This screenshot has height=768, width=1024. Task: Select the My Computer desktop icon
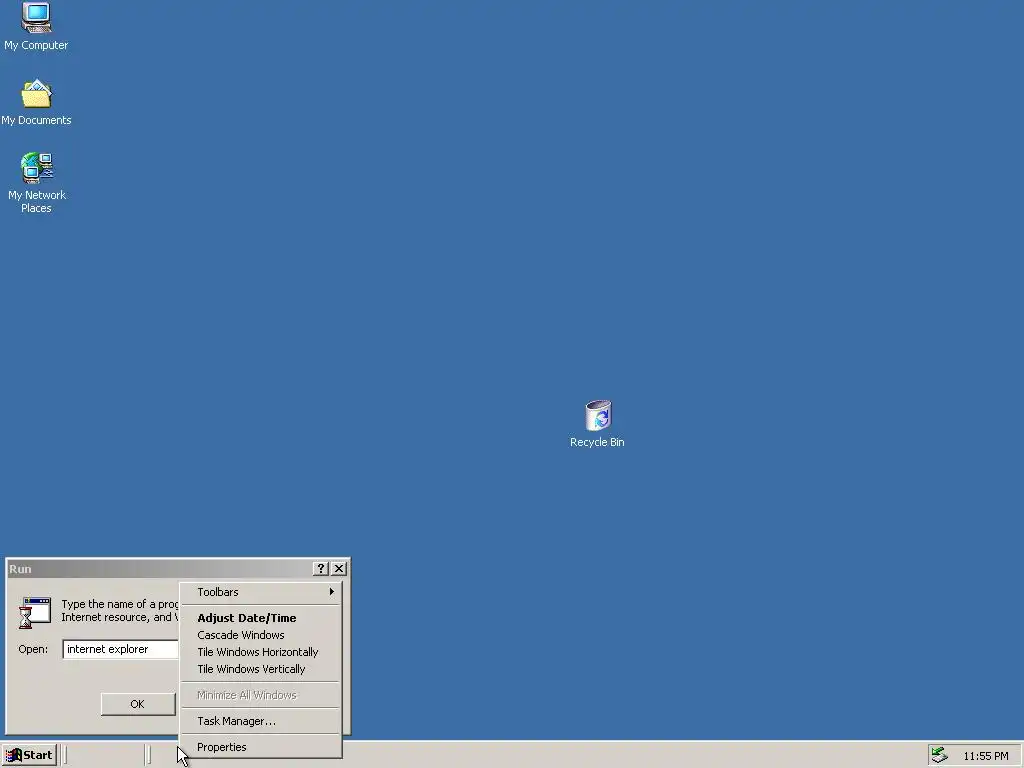36,26
